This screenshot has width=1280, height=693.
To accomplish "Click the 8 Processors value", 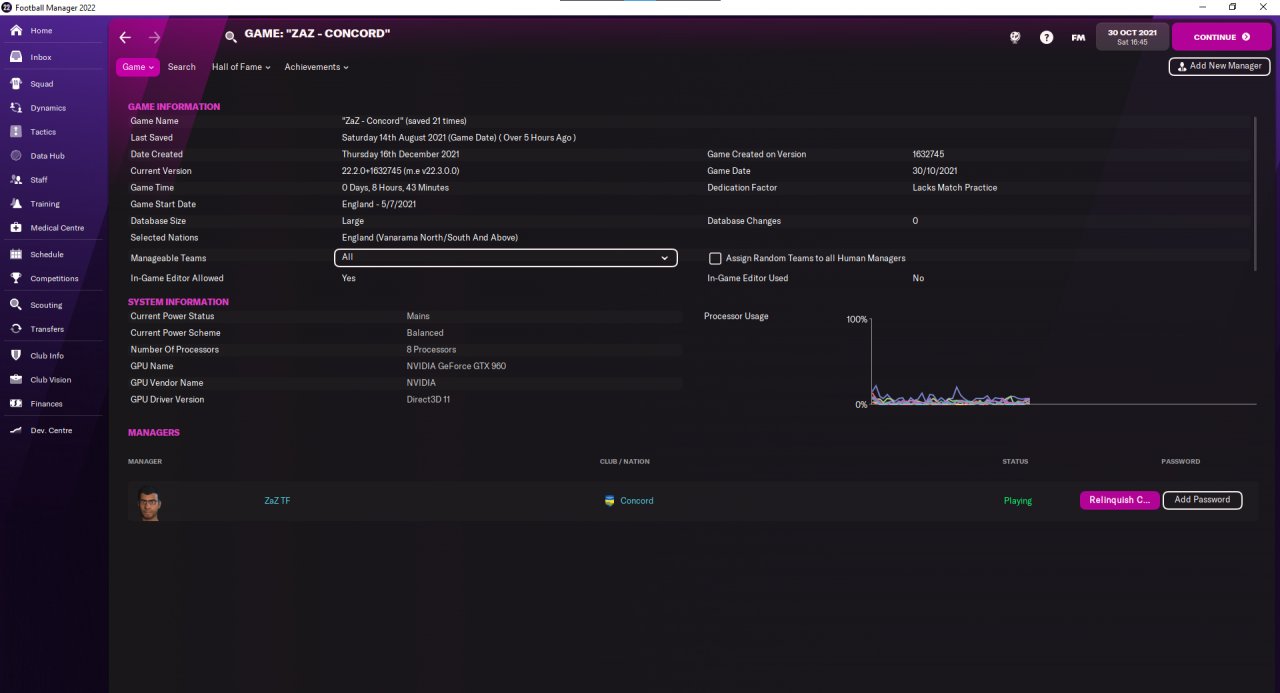I will [431, 350].
